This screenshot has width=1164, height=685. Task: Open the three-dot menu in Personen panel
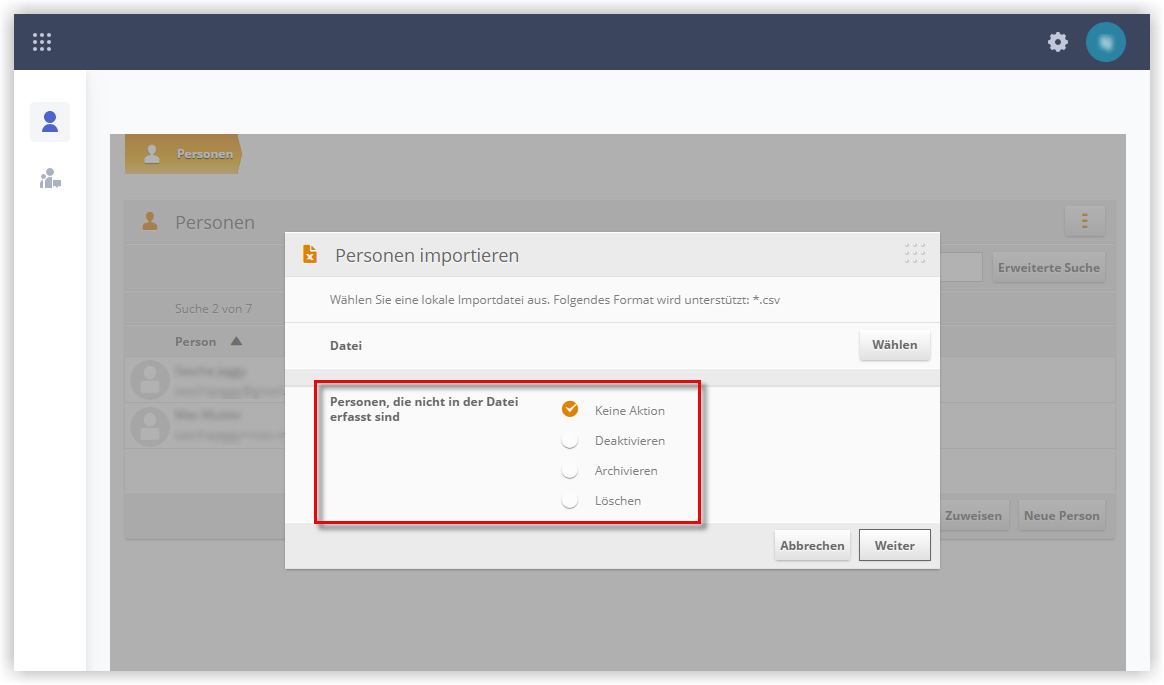coord(1085,221)
